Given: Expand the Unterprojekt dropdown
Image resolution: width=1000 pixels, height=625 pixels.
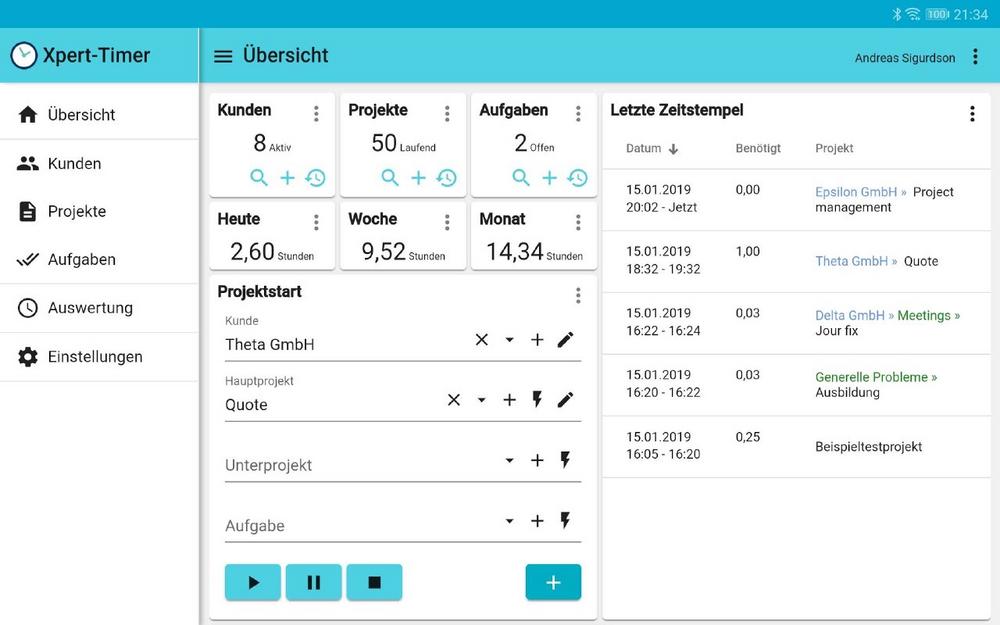Looking at the screenshot, I should (x=509, y=461).
